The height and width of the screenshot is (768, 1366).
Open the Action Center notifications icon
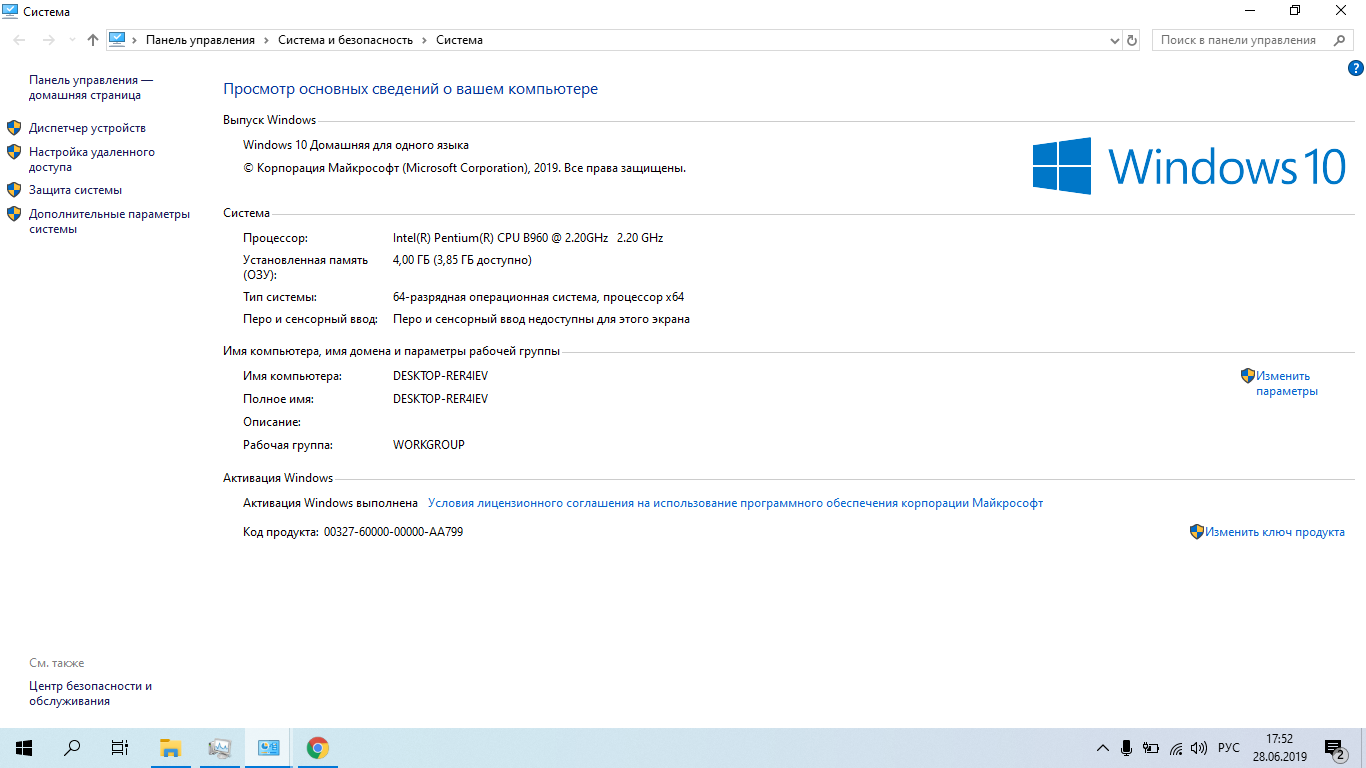tap(1334, 748)
